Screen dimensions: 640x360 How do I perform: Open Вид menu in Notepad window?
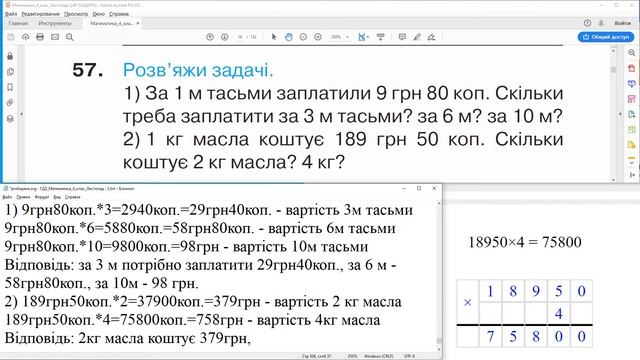(57, 197)
